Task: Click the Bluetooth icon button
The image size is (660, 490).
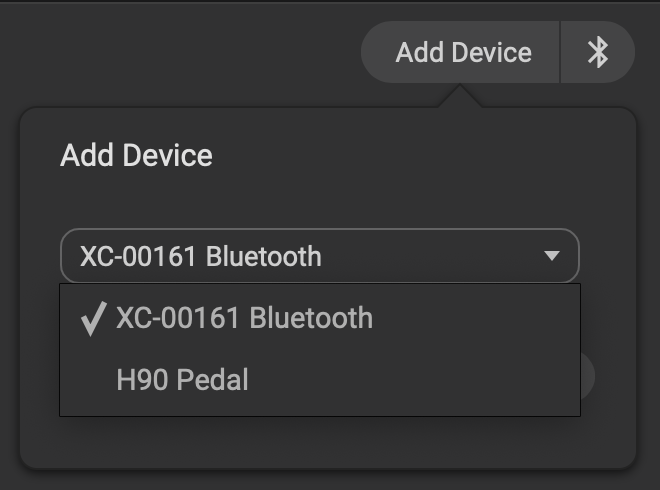Action: (598, 52)
